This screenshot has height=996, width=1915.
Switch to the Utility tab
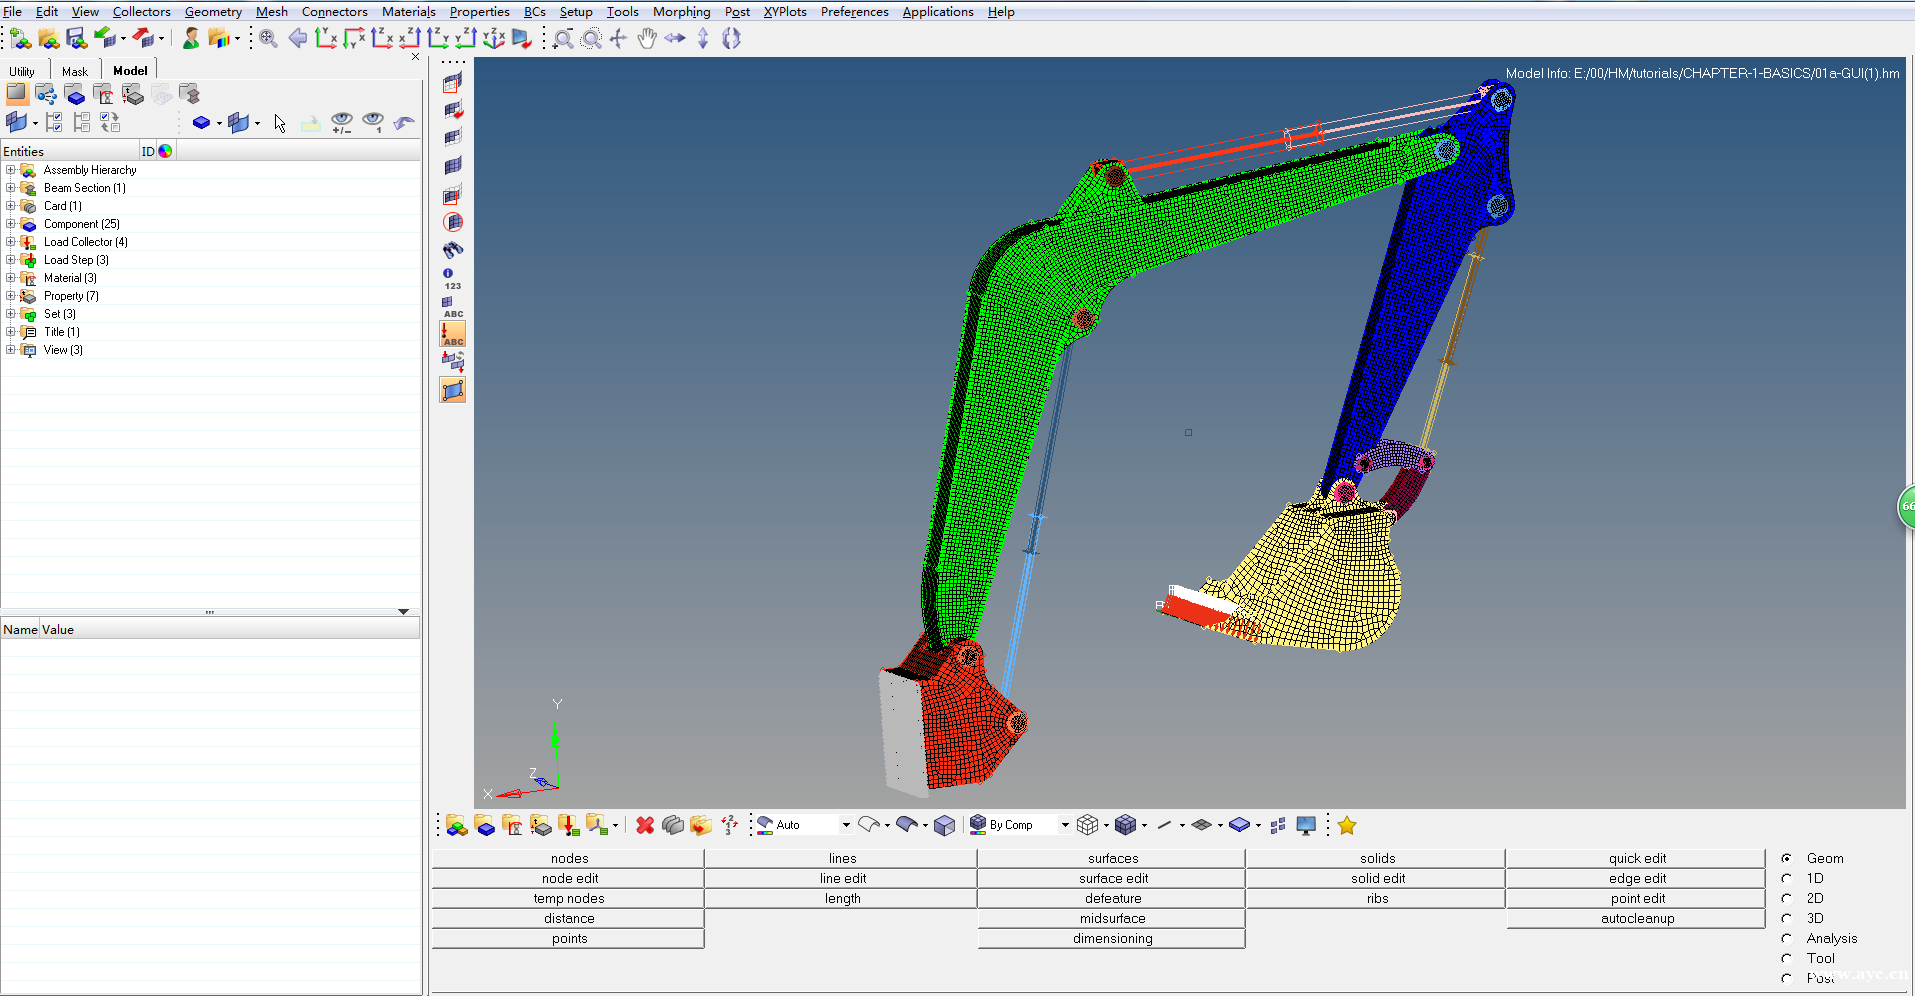[x=22, y=71]
